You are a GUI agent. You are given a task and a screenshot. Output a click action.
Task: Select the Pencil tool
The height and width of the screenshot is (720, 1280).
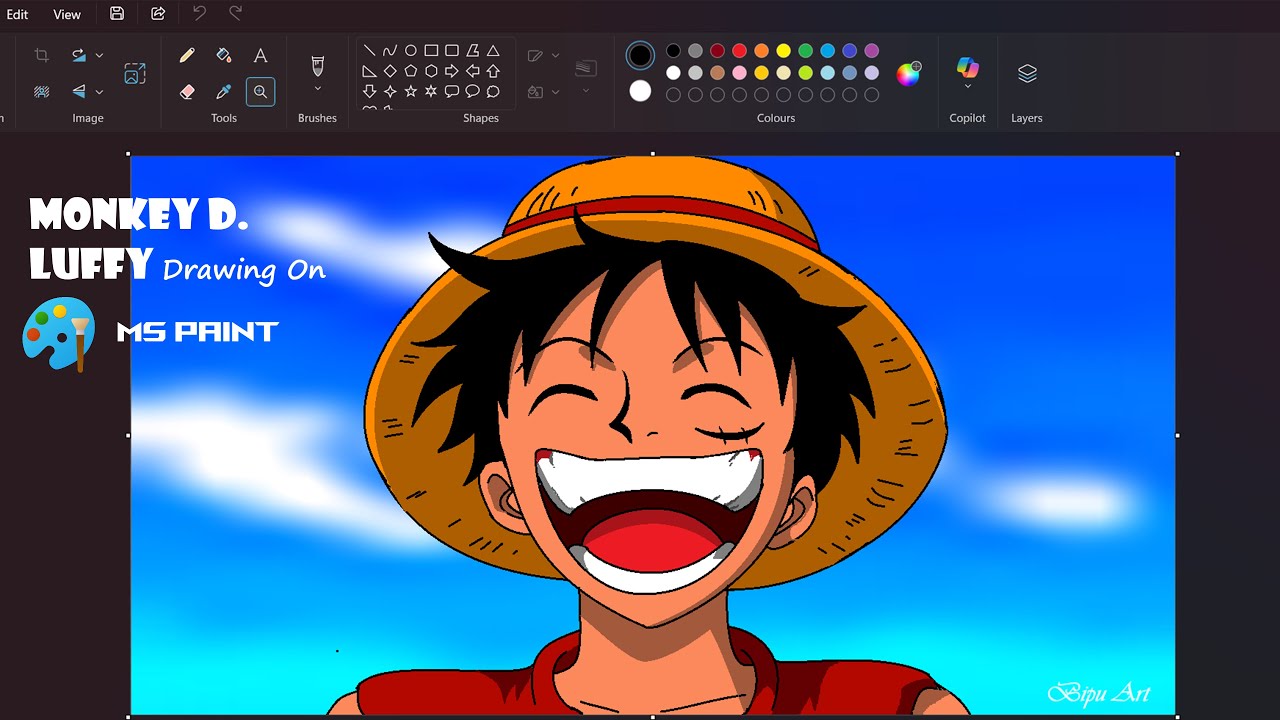187,56
